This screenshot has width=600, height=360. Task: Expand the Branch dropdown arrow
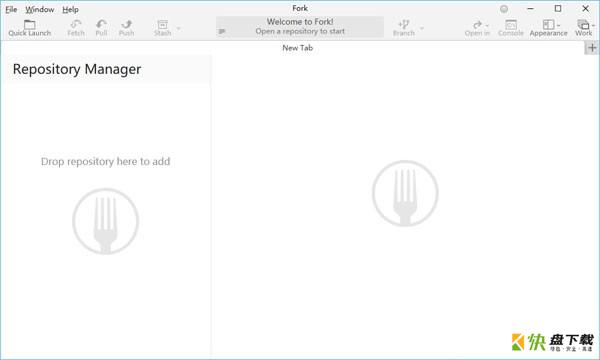(422, 28)
